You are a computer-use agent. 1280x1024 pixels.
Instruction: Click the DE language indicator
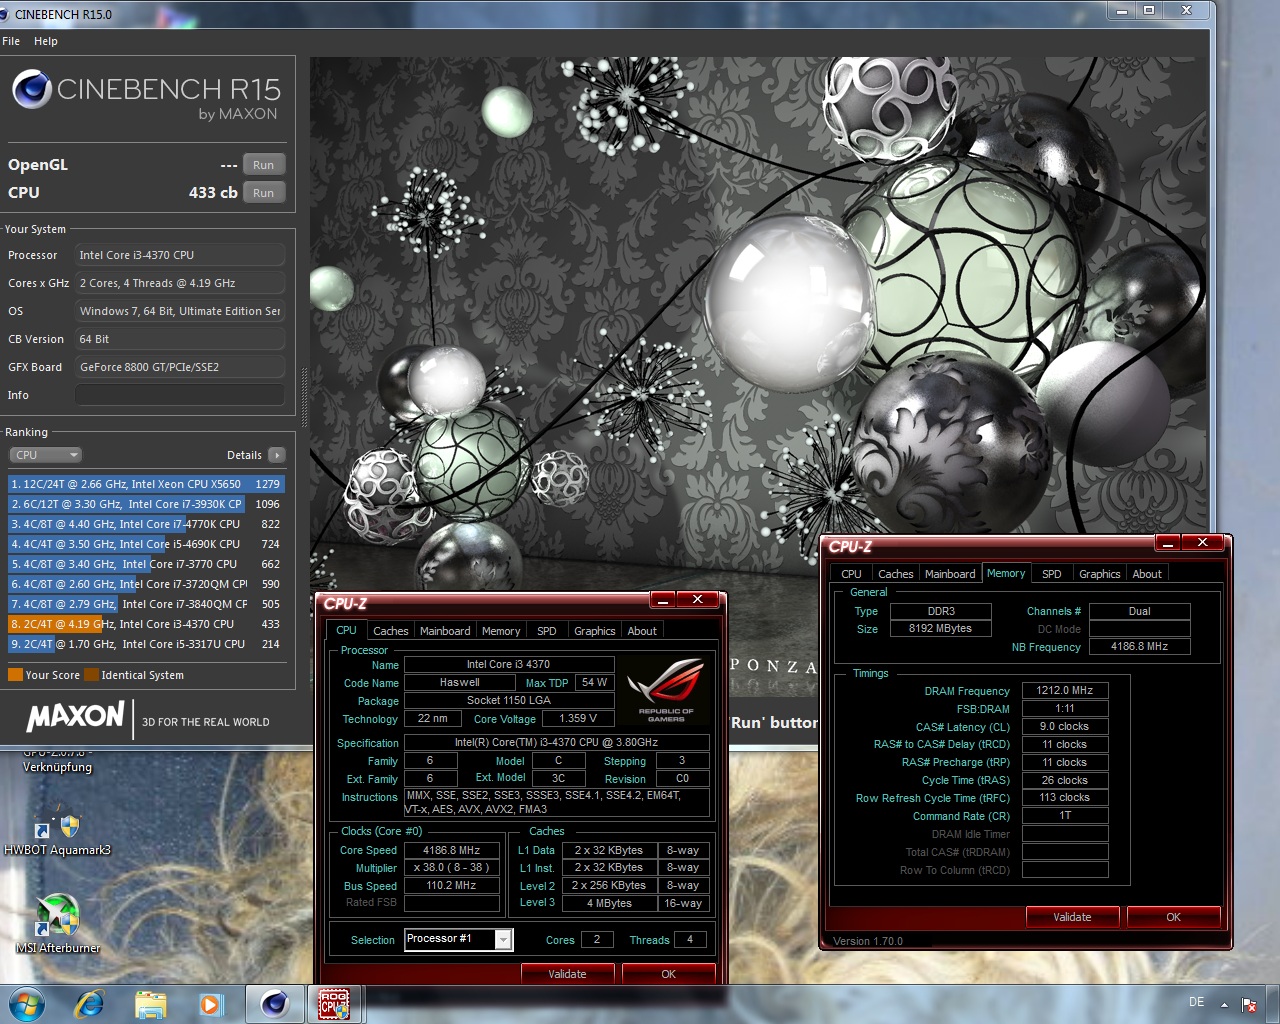[1196, 1002]
